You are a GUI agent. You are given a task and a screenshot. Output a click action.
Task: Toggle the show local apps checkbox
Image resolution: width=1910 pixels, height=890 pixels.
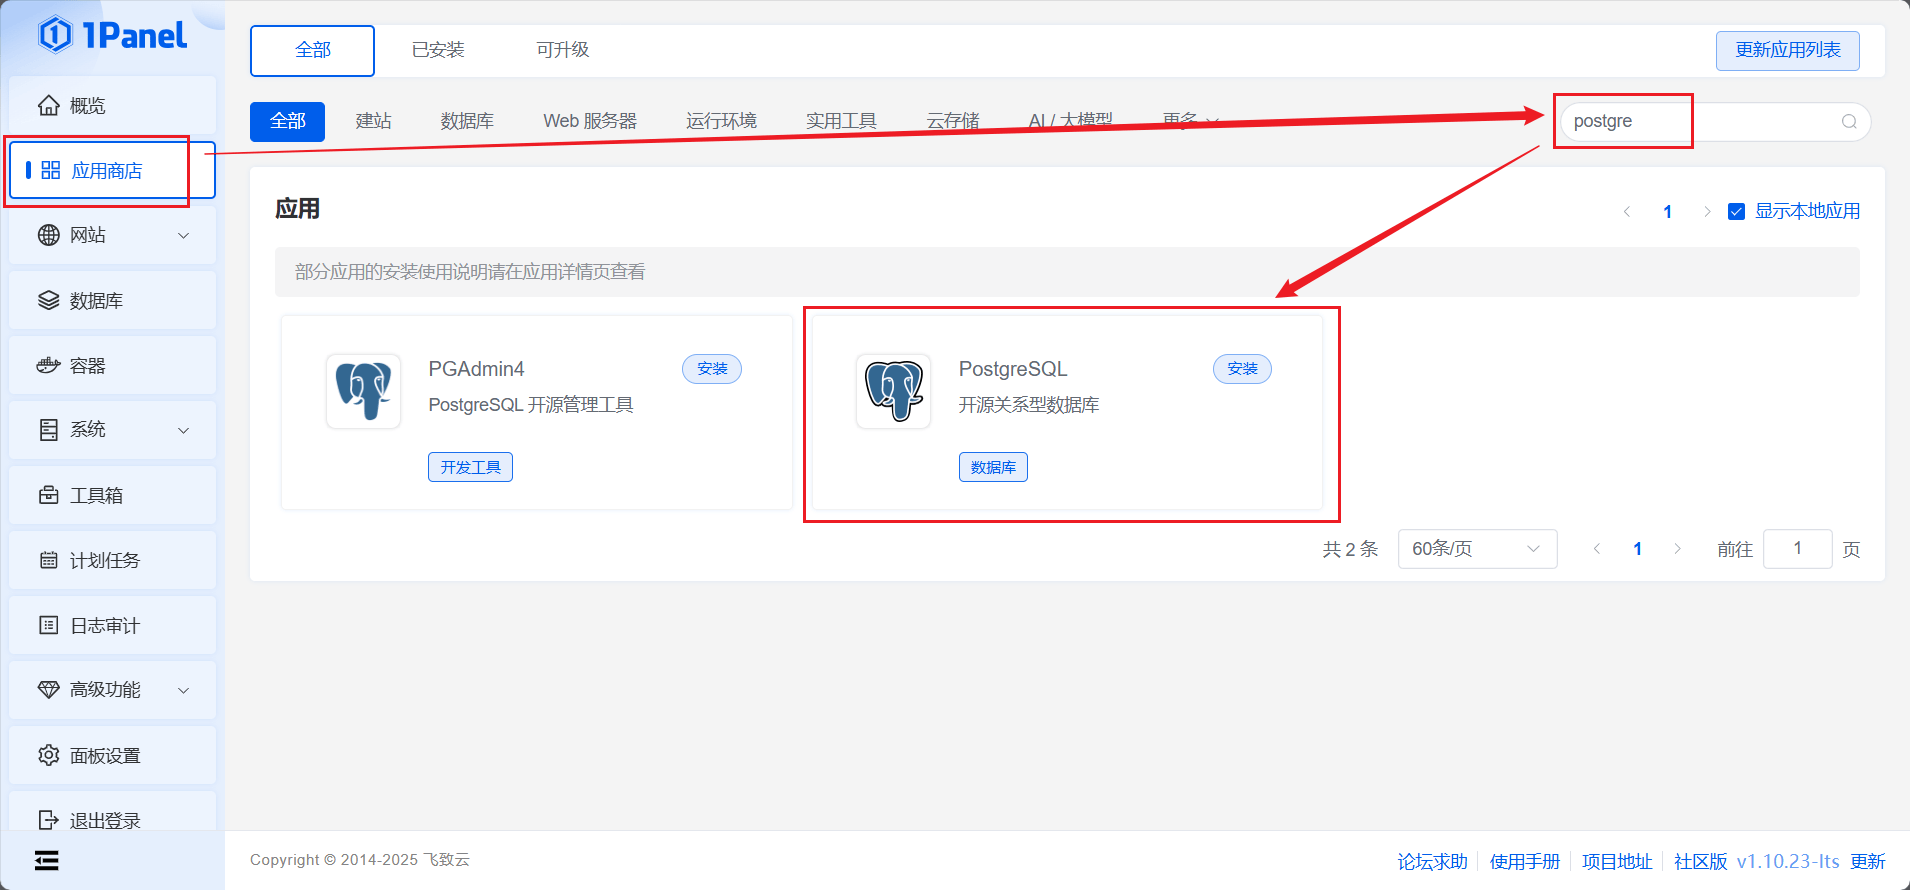[x=1737, y=212]
